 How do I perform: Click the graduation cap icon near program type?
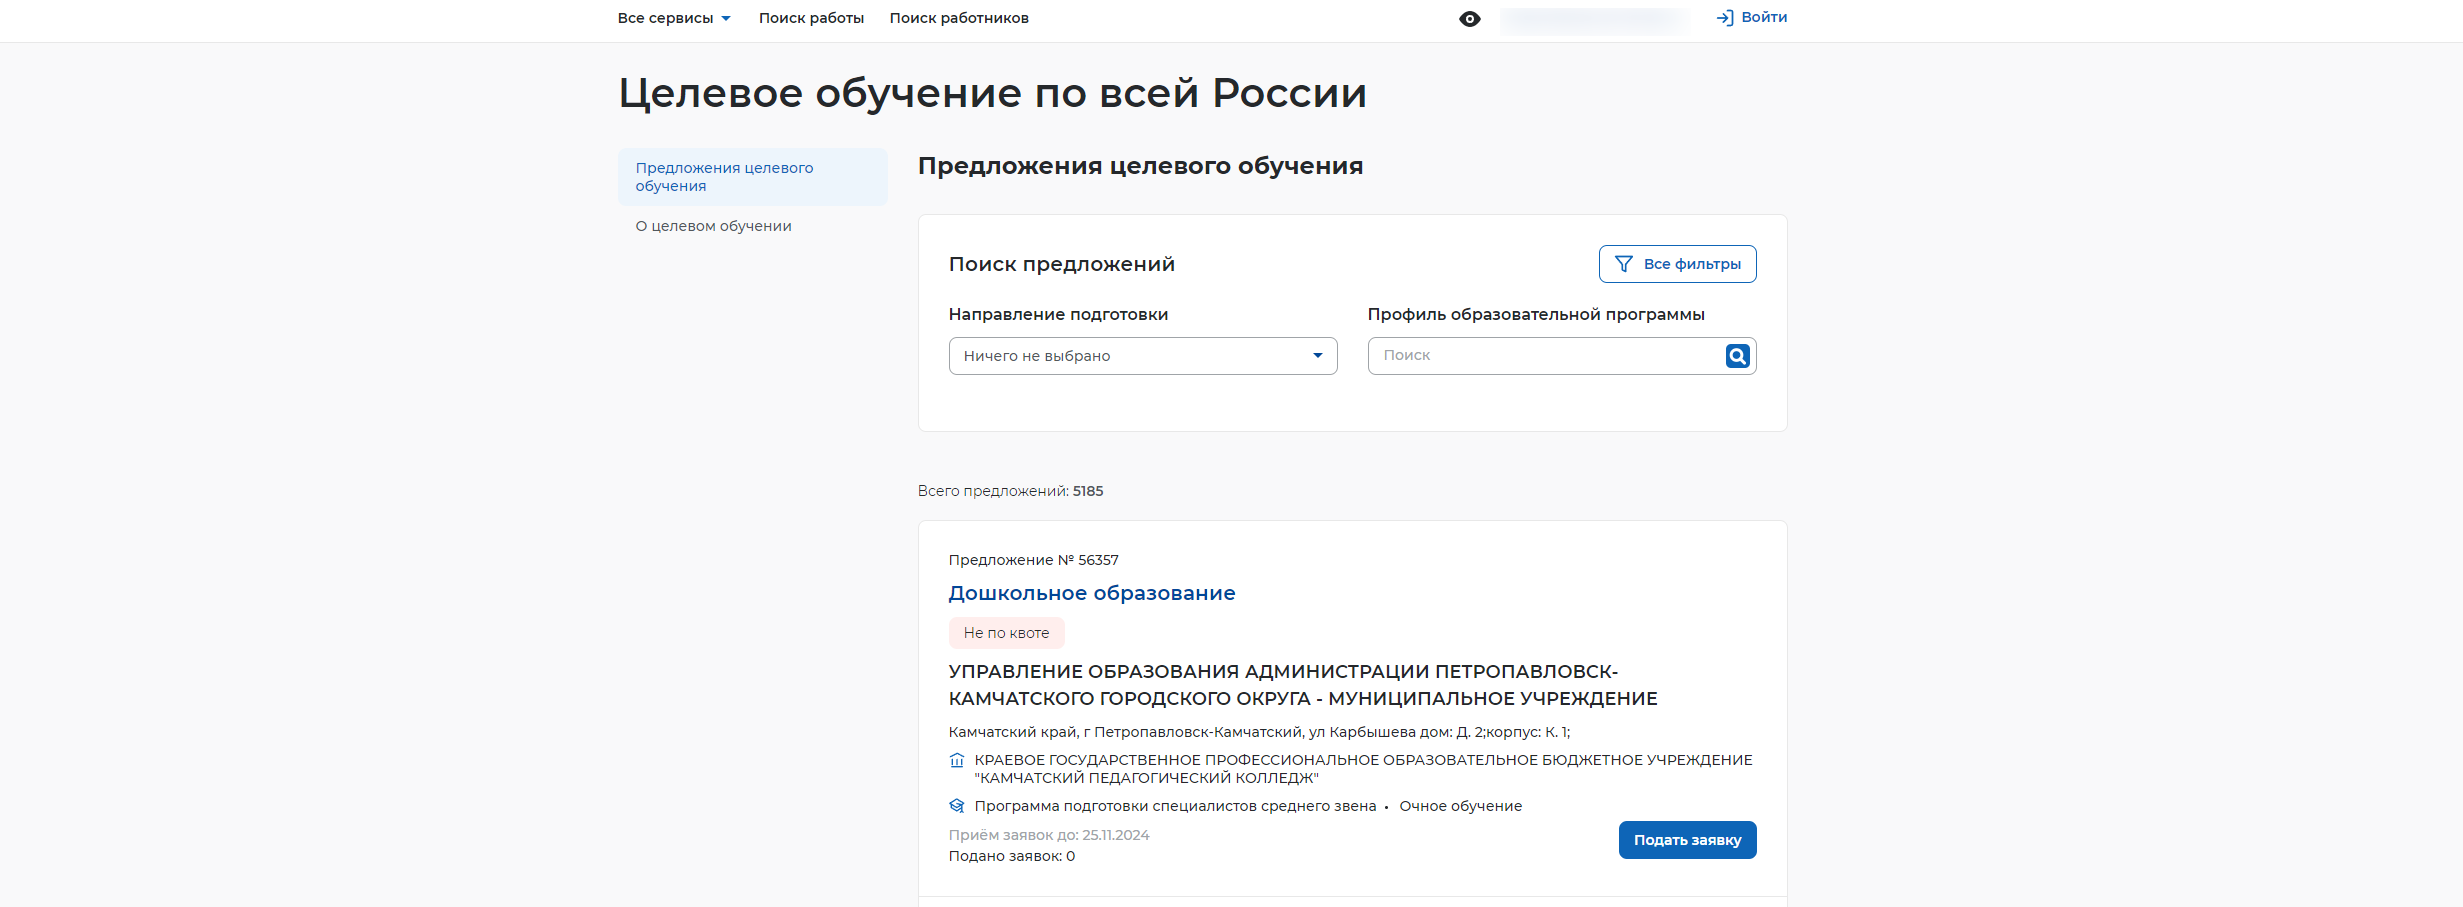pyautogui.click(x=957, y=806)
